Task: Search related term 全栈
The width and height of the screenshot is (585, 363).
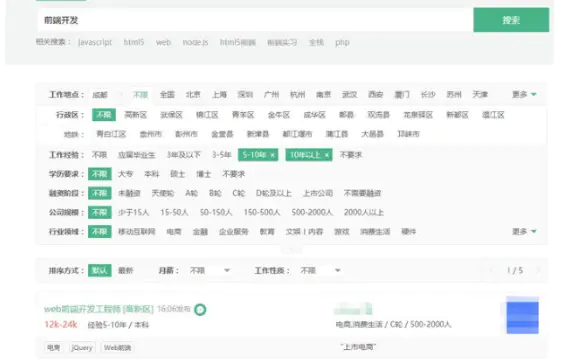Action: (x=316, y=42)
